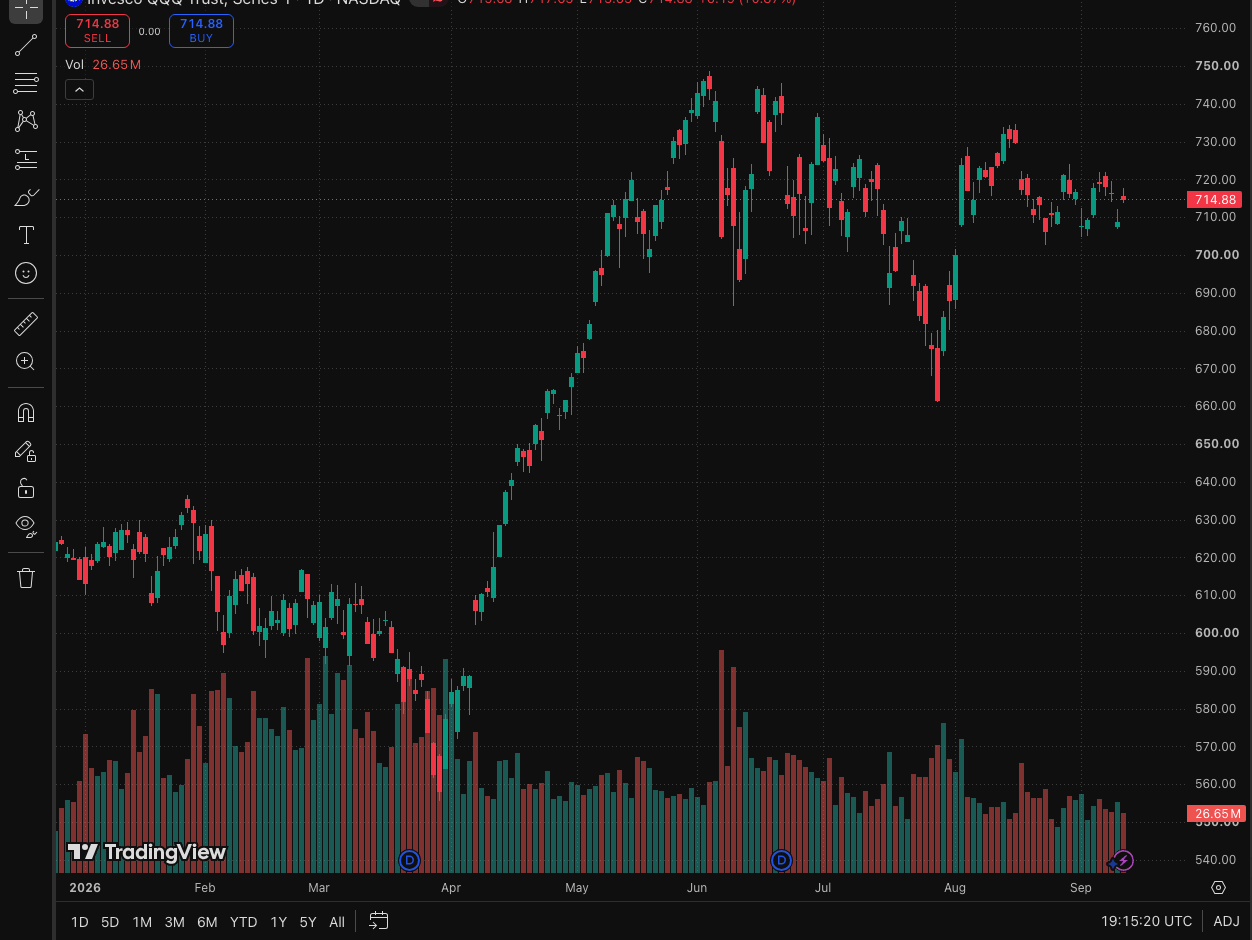
Task: Toggle magnet mode for drawings
Action: (x=26, y=413)
